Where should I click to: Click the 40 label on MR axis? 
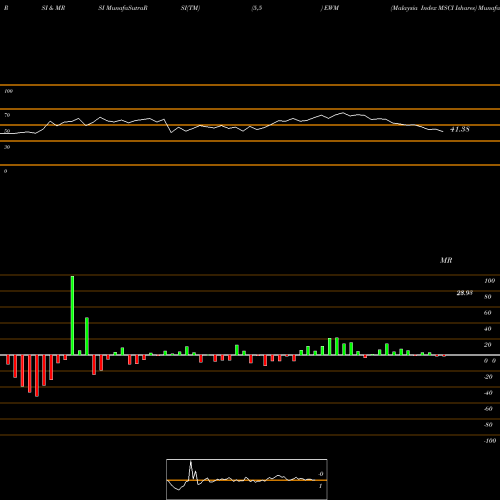click(x=488, y=329)
